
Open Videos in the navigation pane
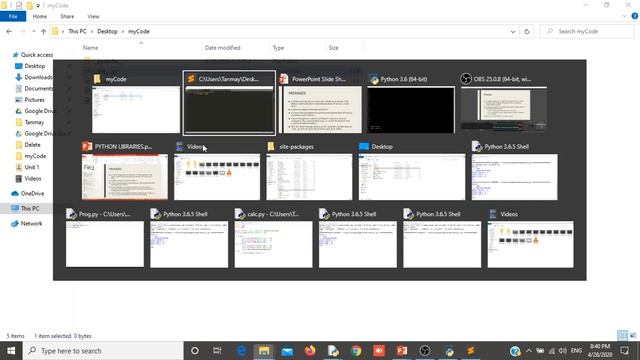28,178
